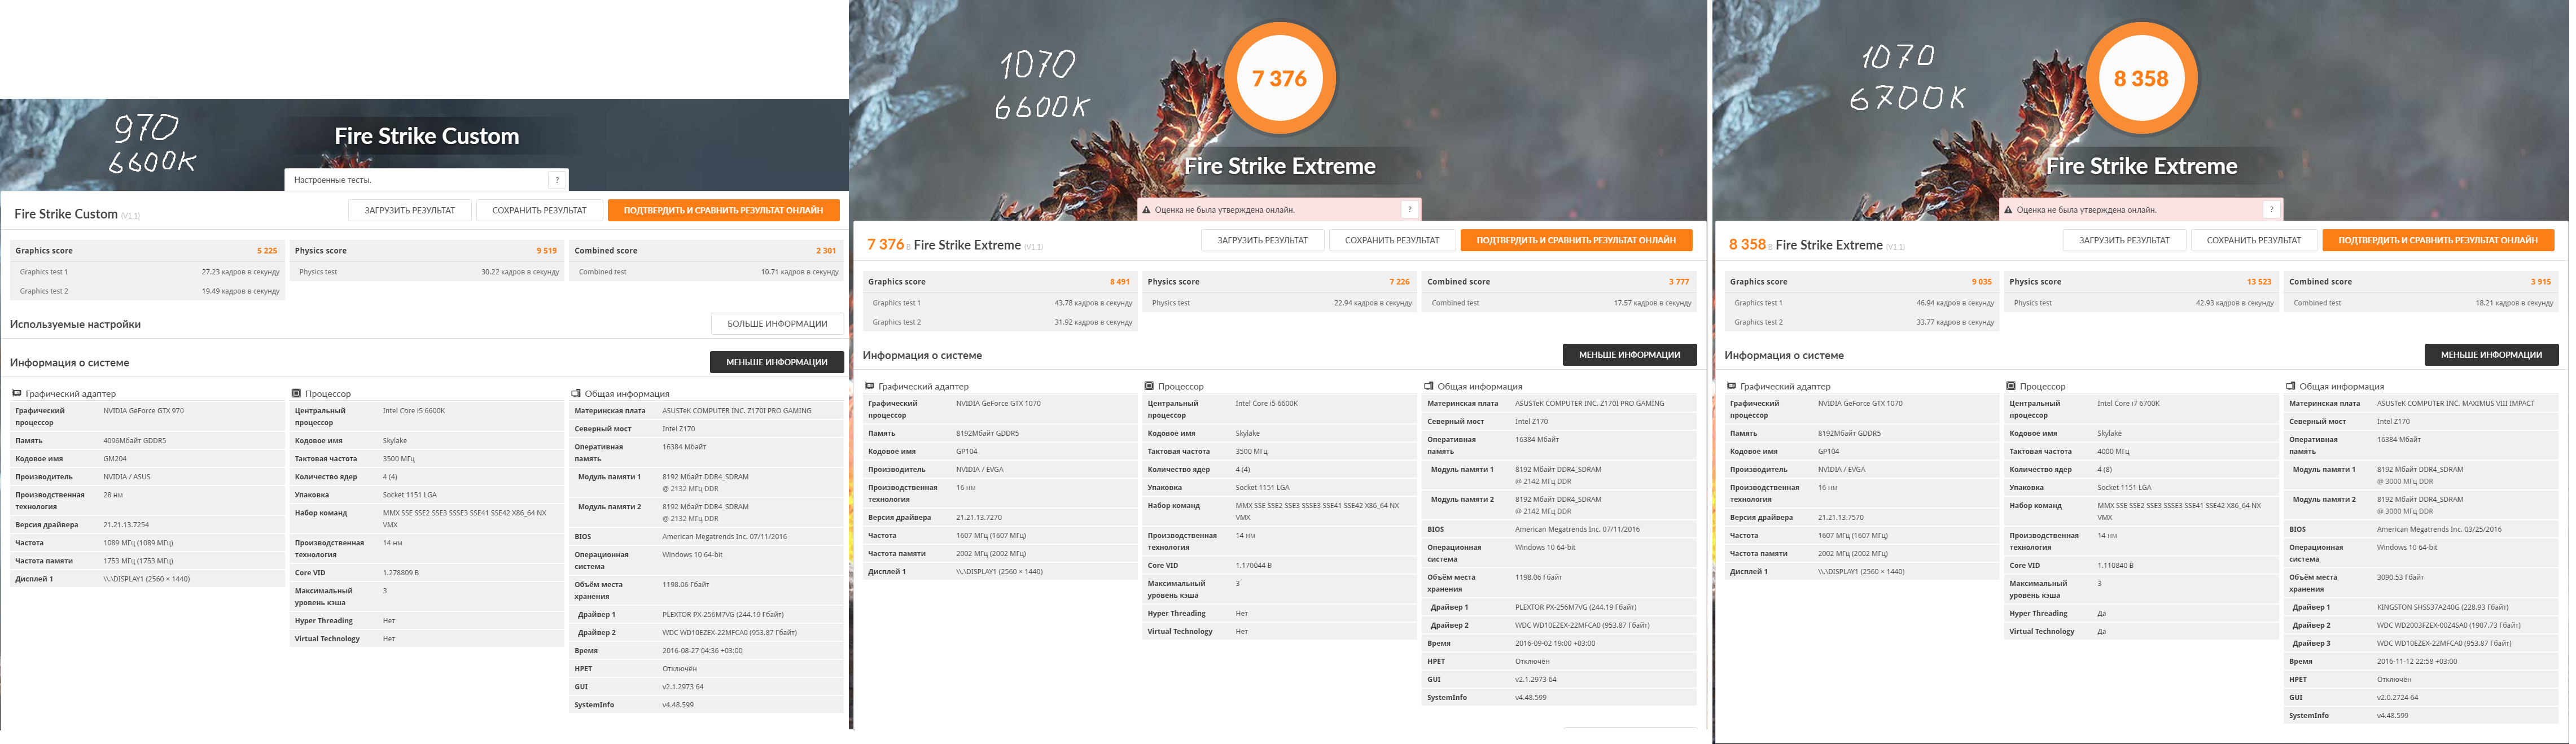Click the 7 376 orange score circle

pos(1279,78)
